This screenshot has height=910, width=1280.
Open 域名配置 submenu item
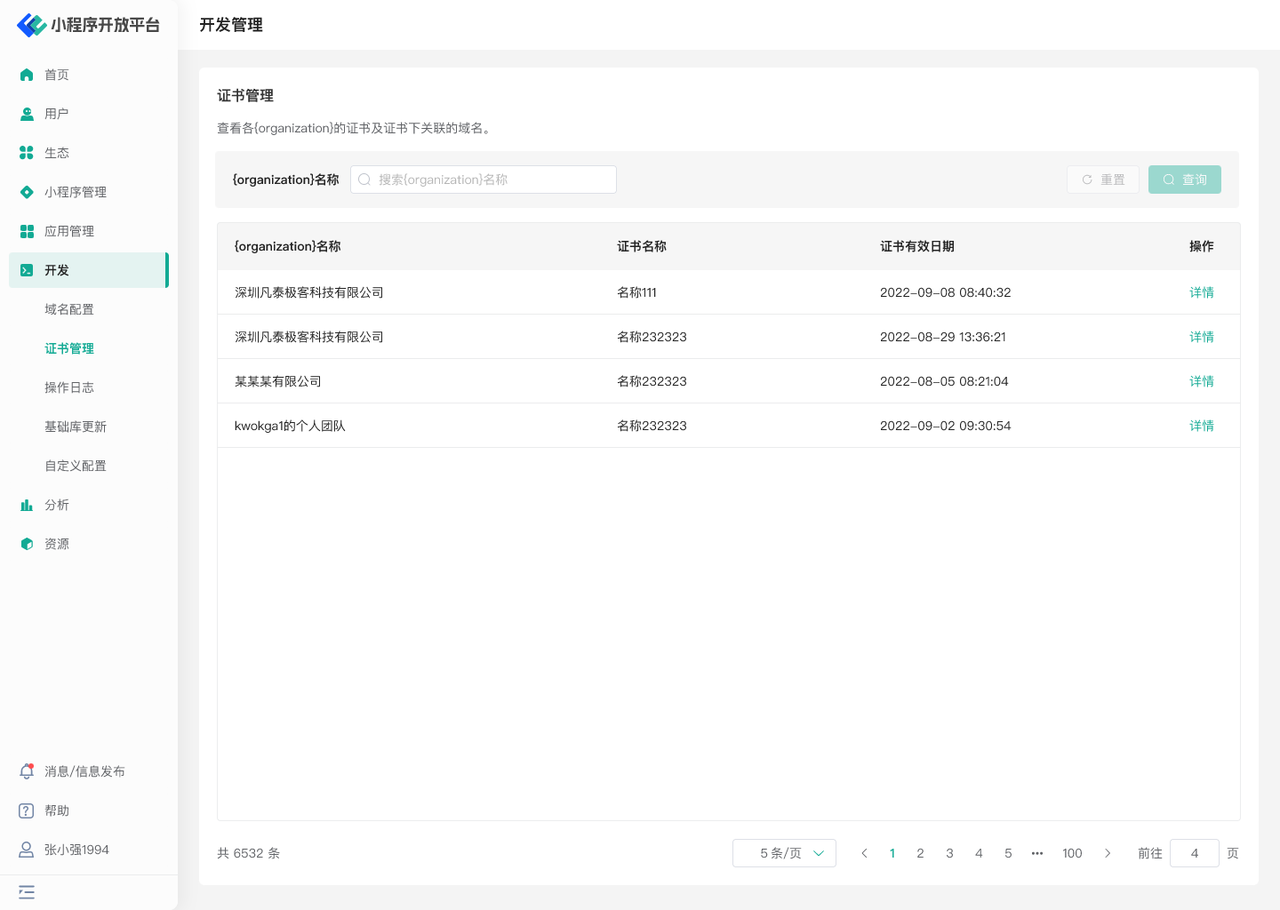[x=69, y=310]
